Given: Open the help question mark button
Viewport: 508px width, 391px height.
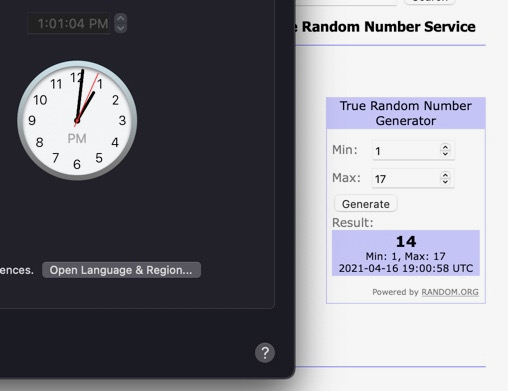Looking at the screenshot, I should 265,353.
